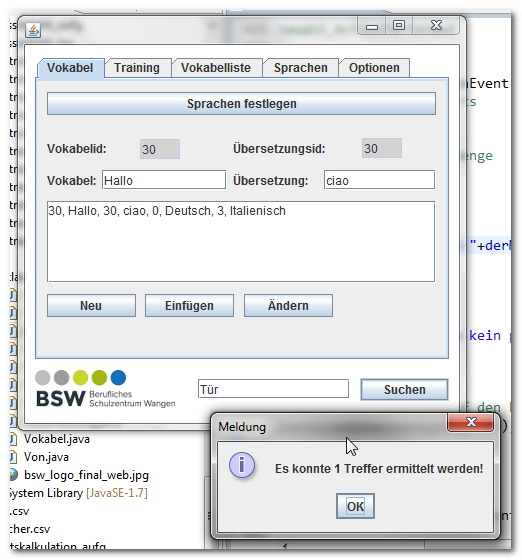Focus the Vokabelid field showing 30
The image size is (522, 560).
pyautogui.click(x=160, y=149)
